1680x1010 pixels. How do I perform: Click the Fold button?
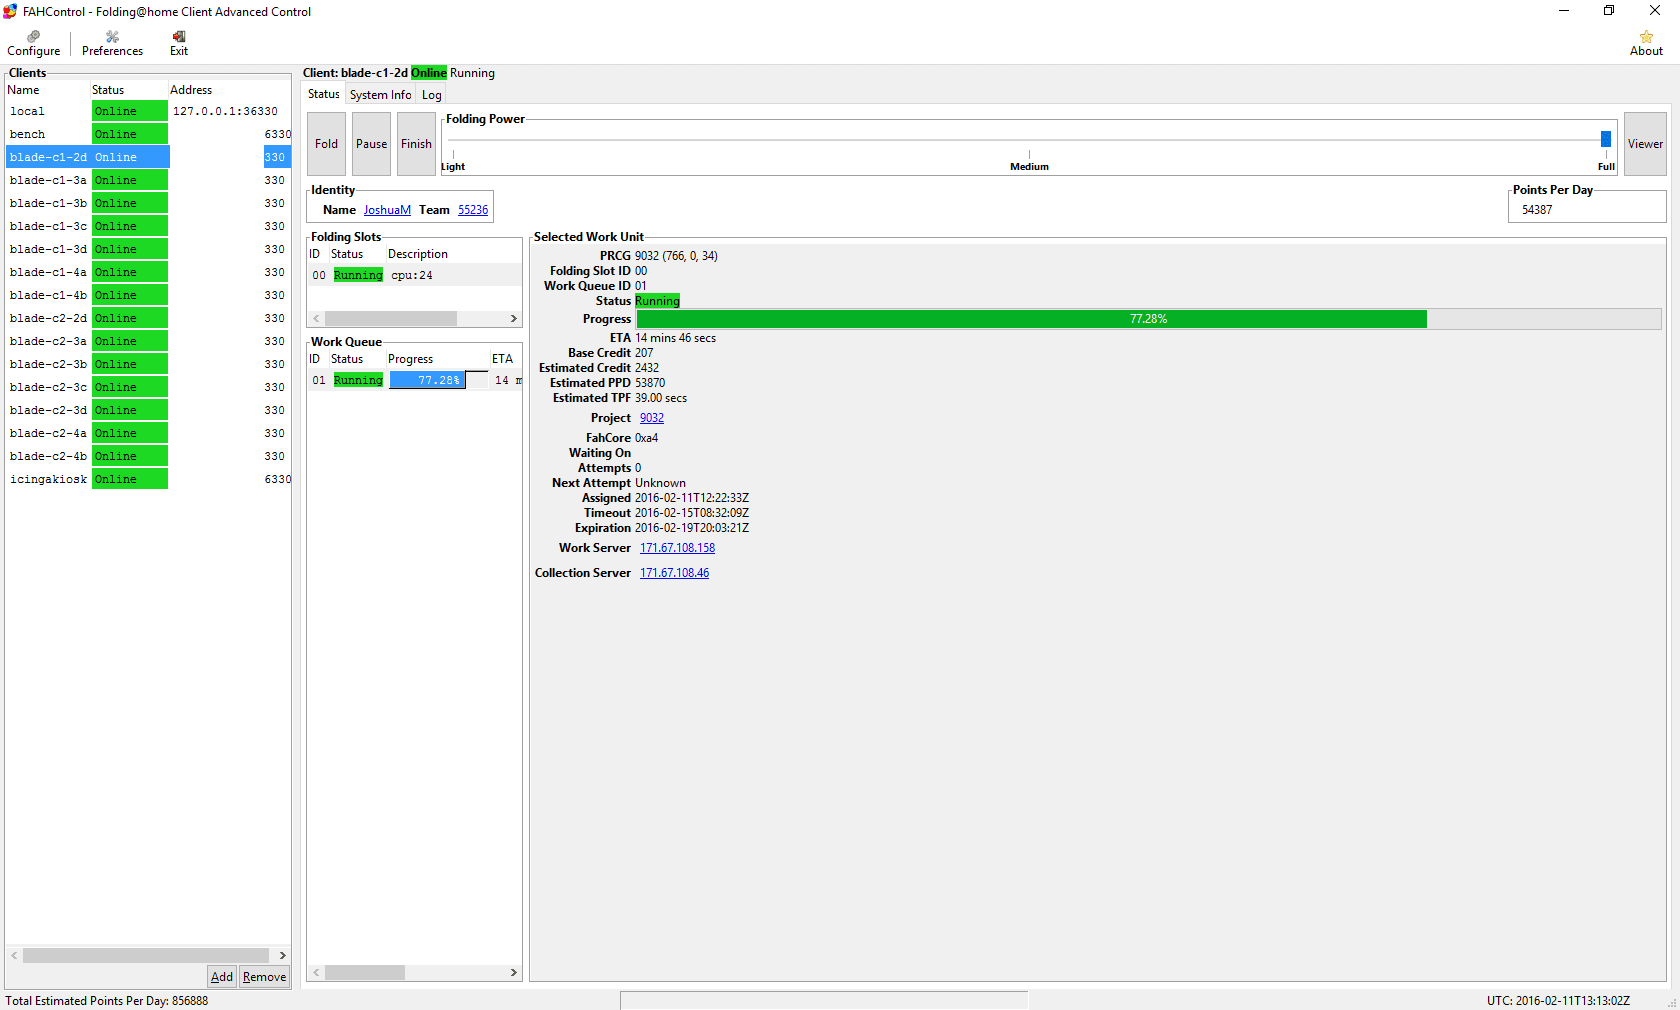326,144
